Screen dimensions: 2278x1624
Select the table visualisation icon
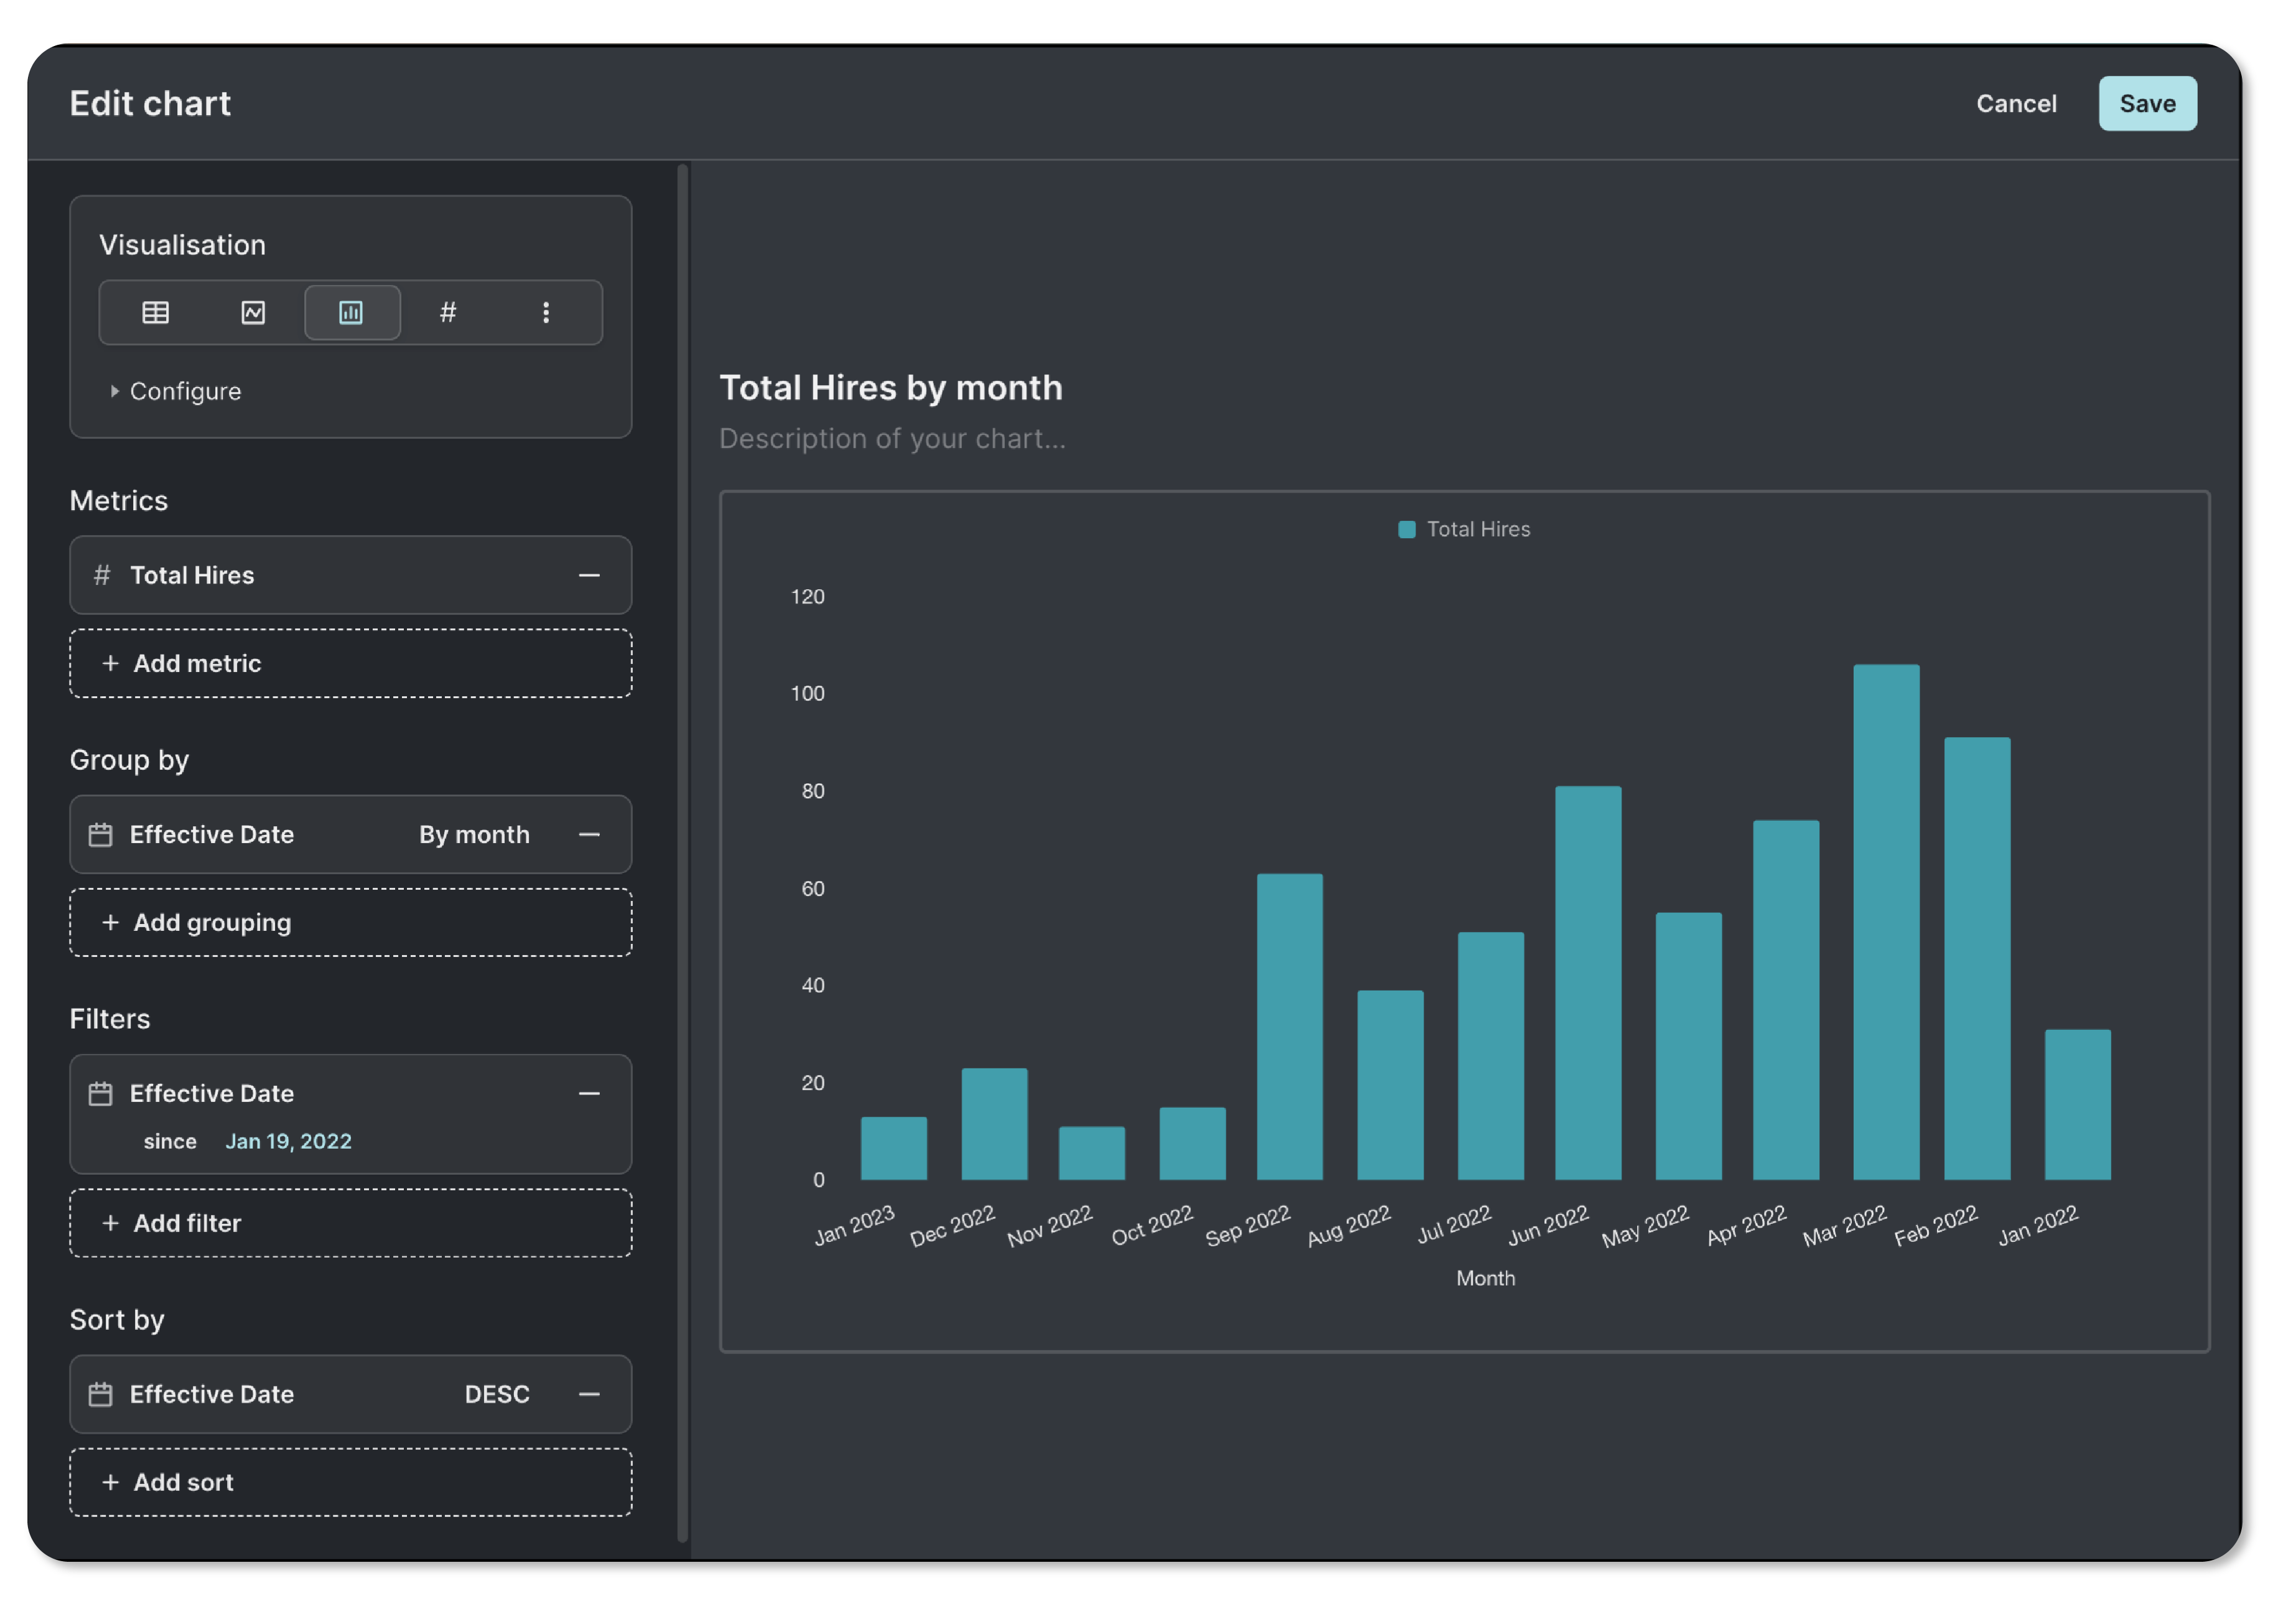[155, 313]
